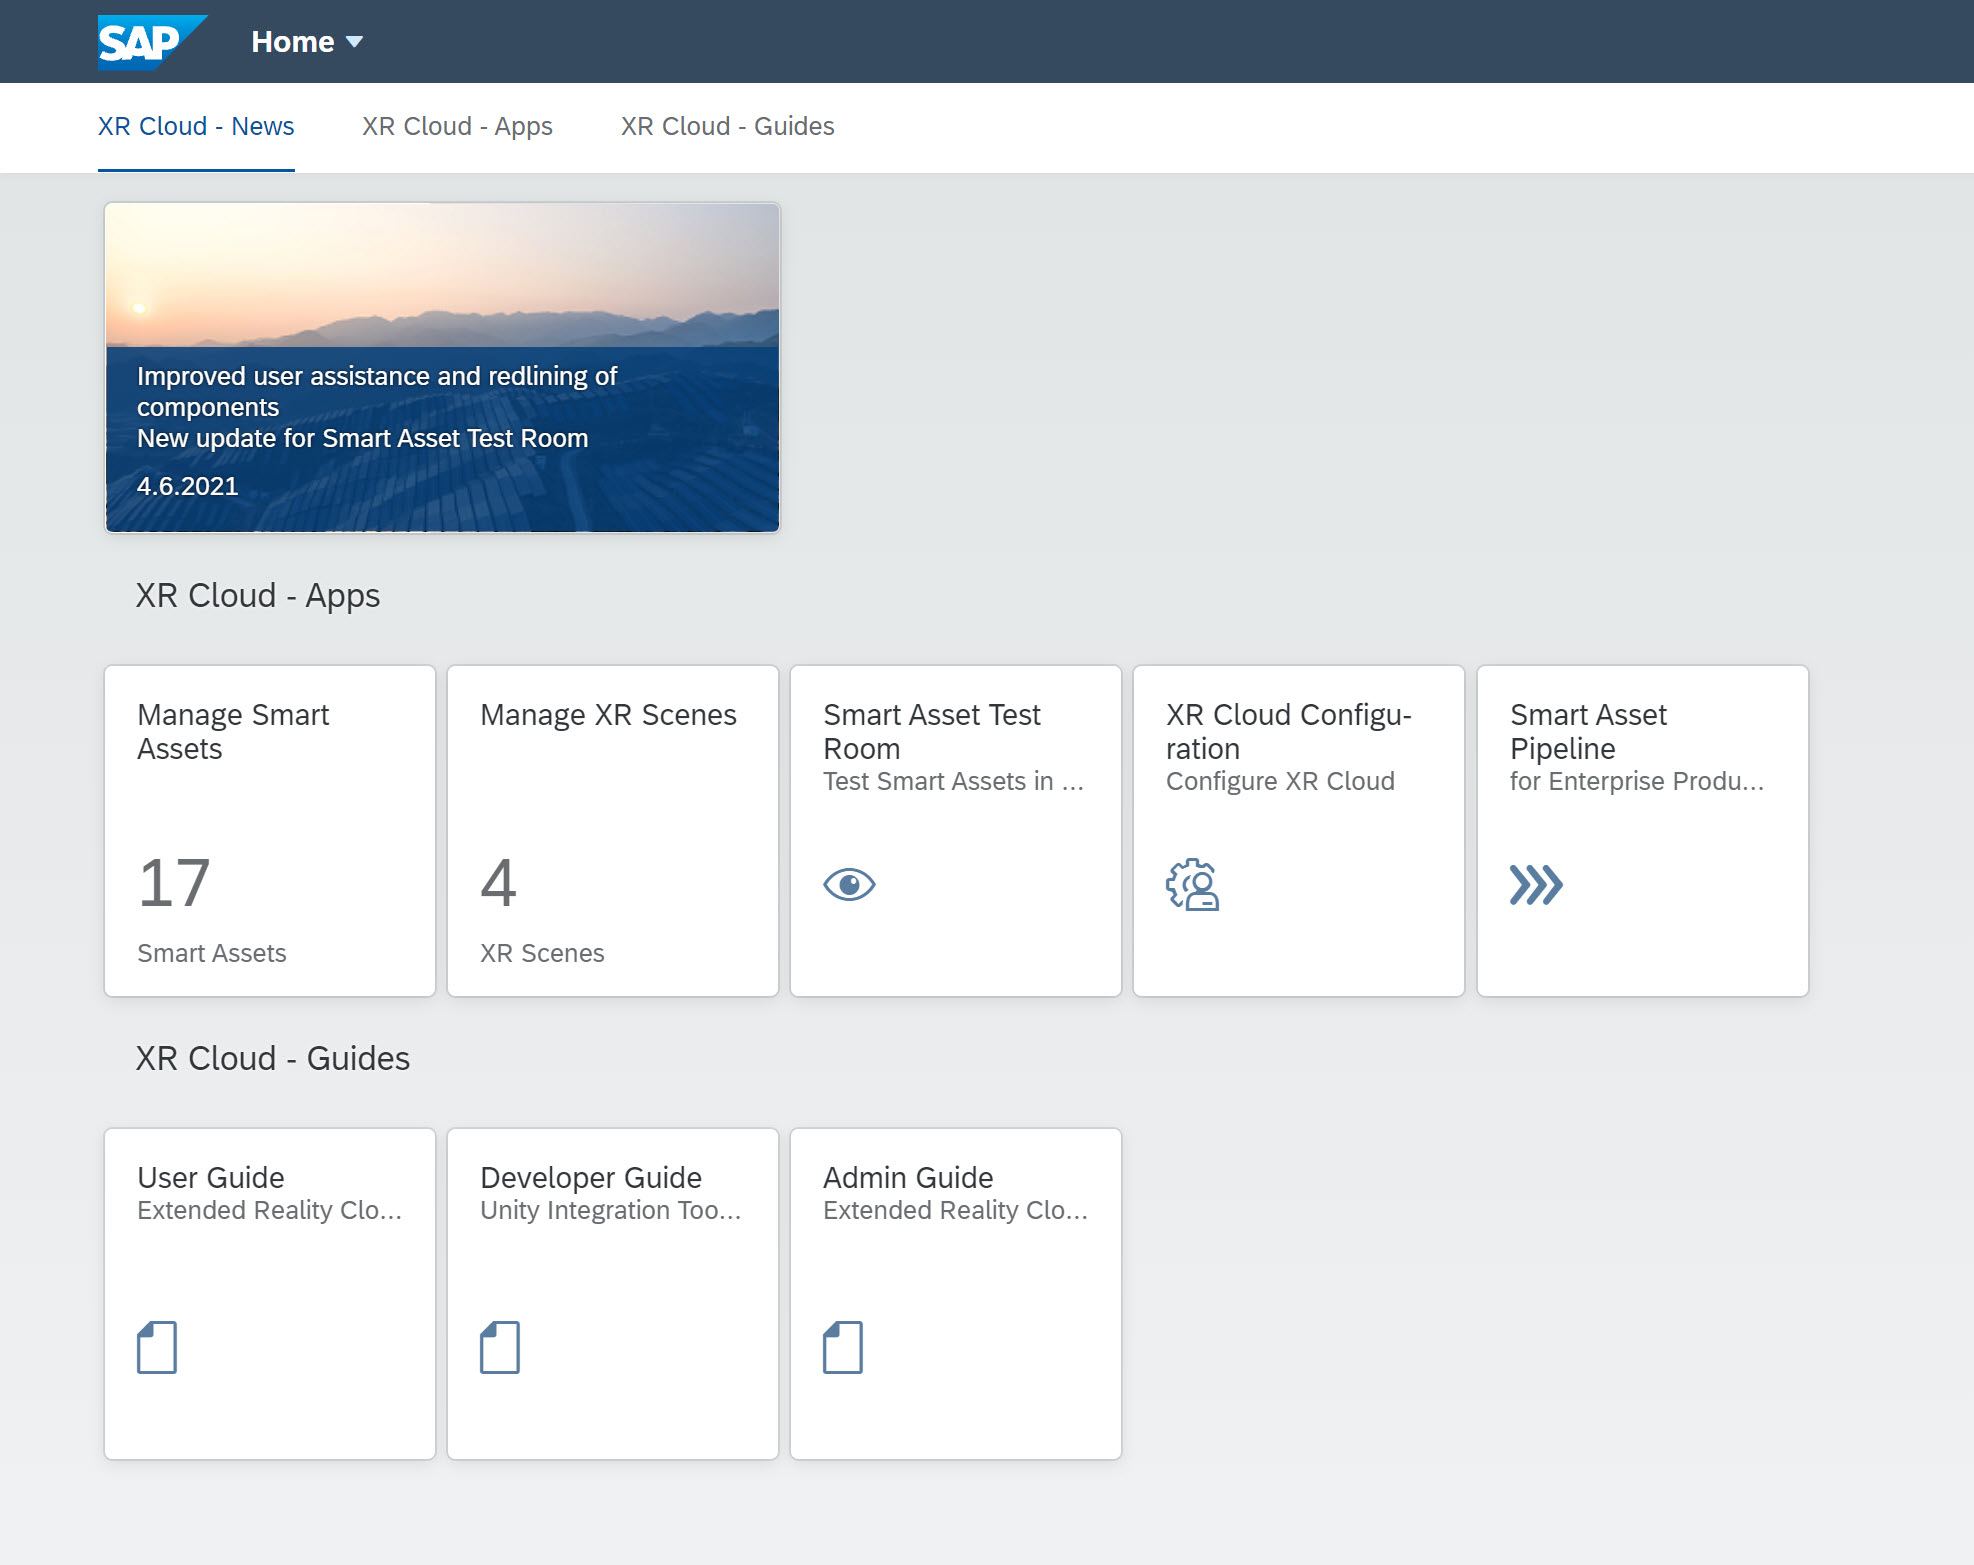Click the 'Smart Assets' label under 17
The height and width of the screenshot is (1565, 1974).
(x=212, y=953)
